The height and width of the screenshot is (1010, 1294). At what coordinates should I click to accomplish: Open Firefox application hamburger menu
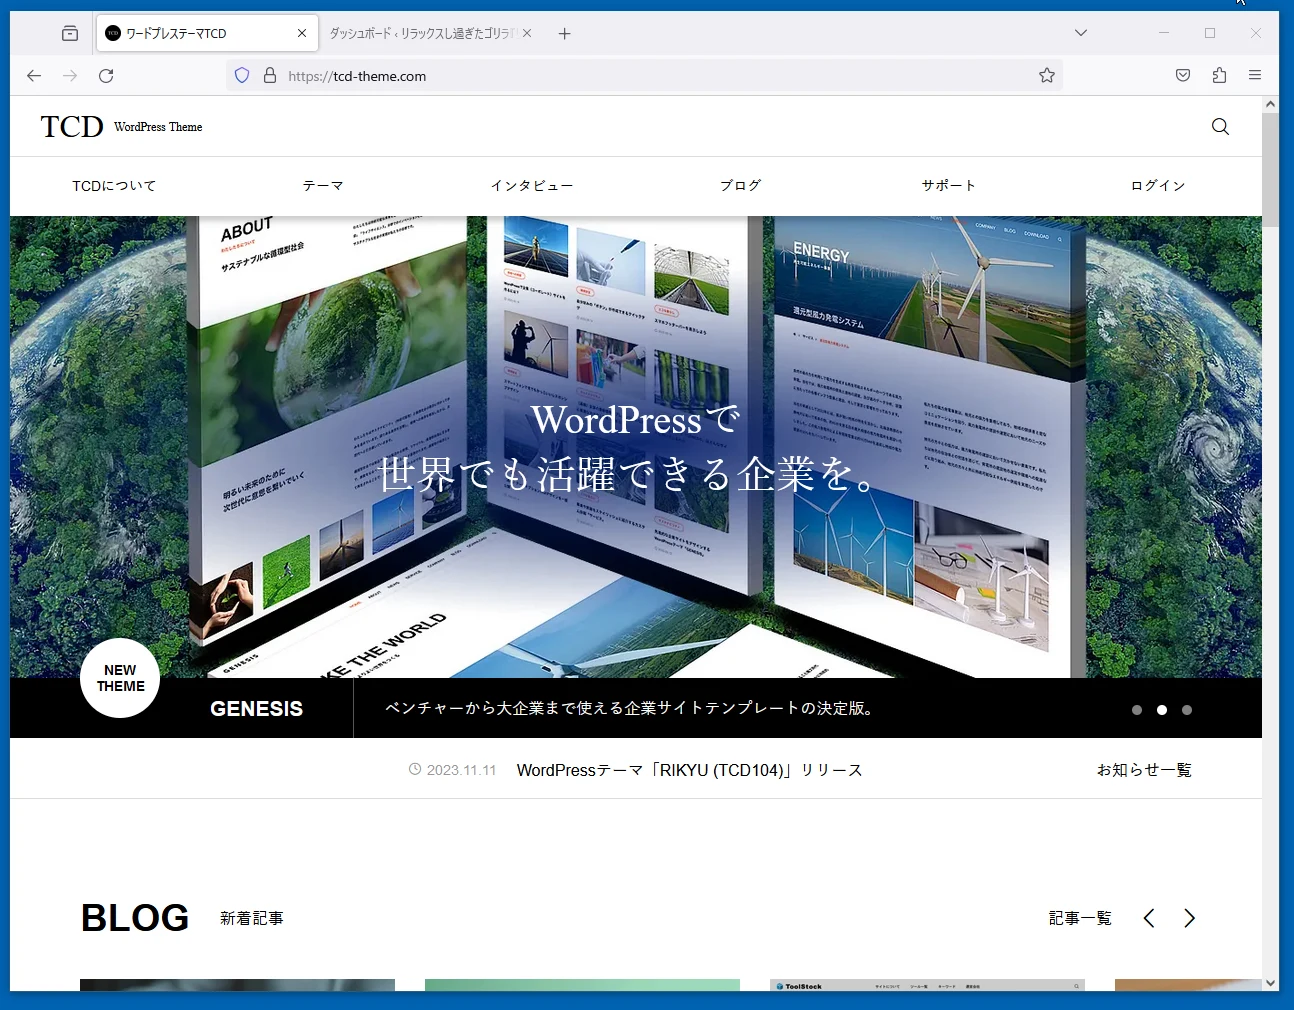(1255, 76)
